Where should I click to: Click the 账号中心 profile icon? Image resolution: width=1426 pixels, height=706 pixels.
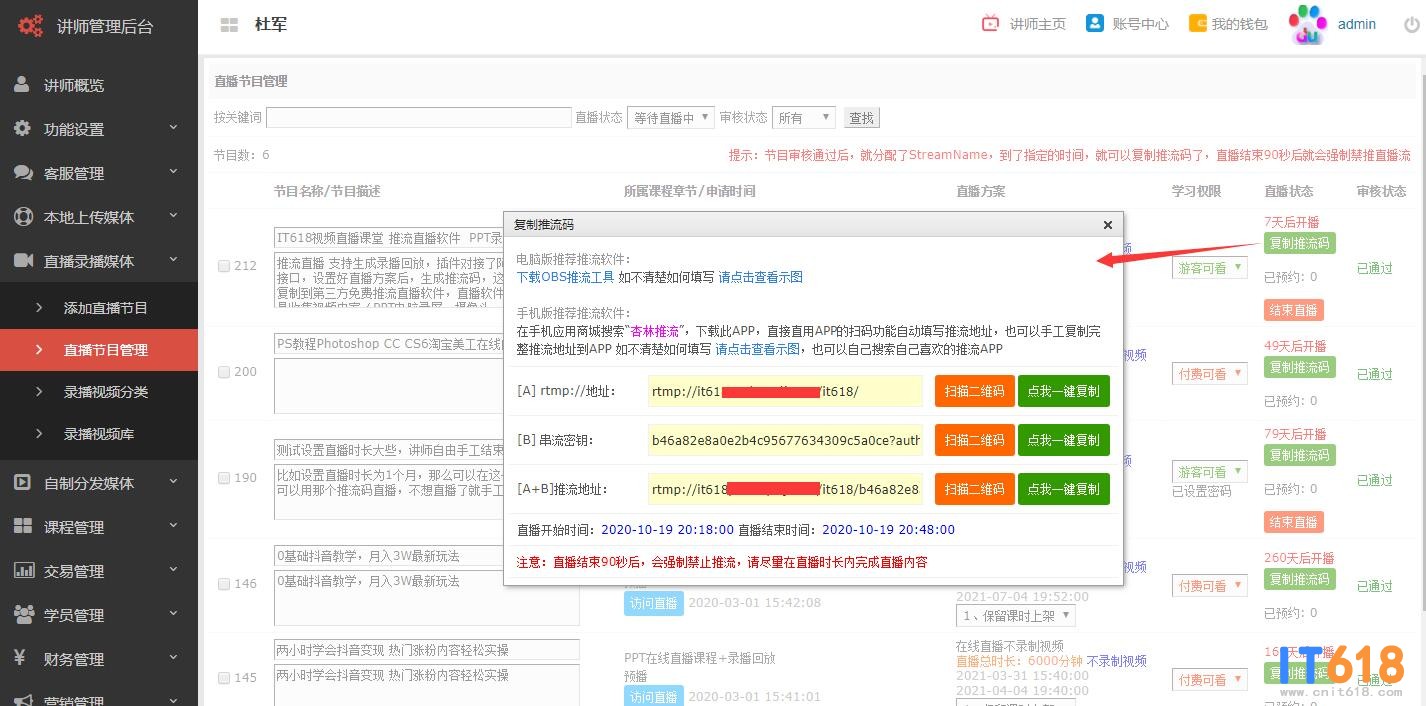[x=1095, y=23]
